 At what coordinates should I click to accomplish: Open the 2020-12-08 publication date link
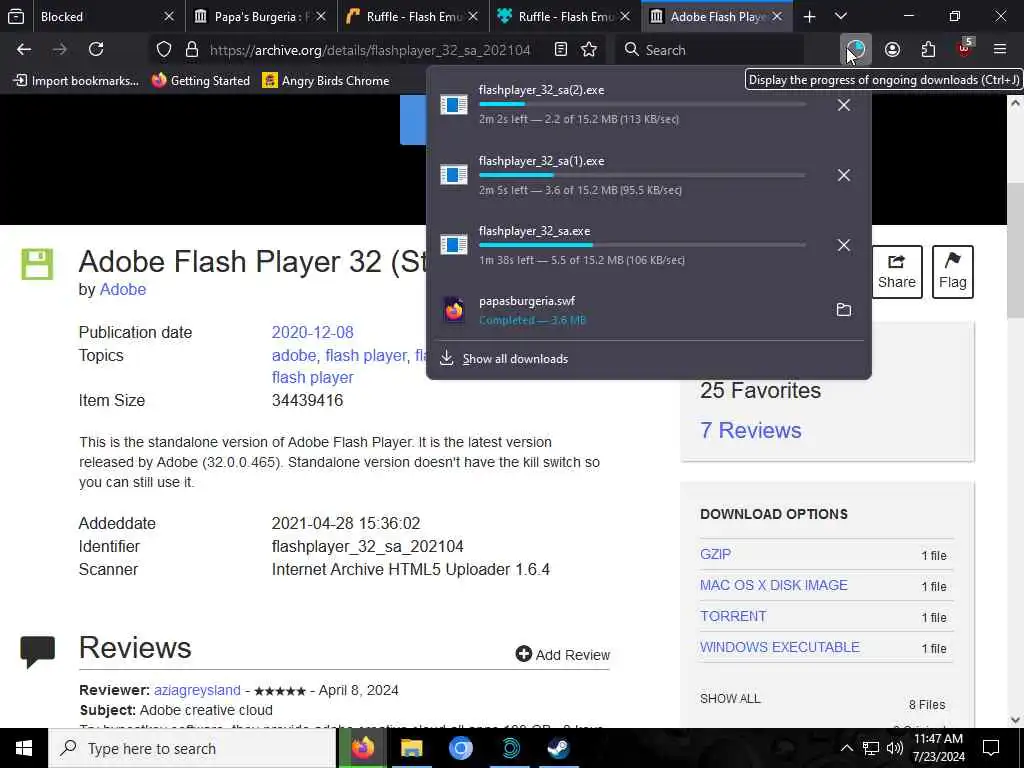(312, 332)
